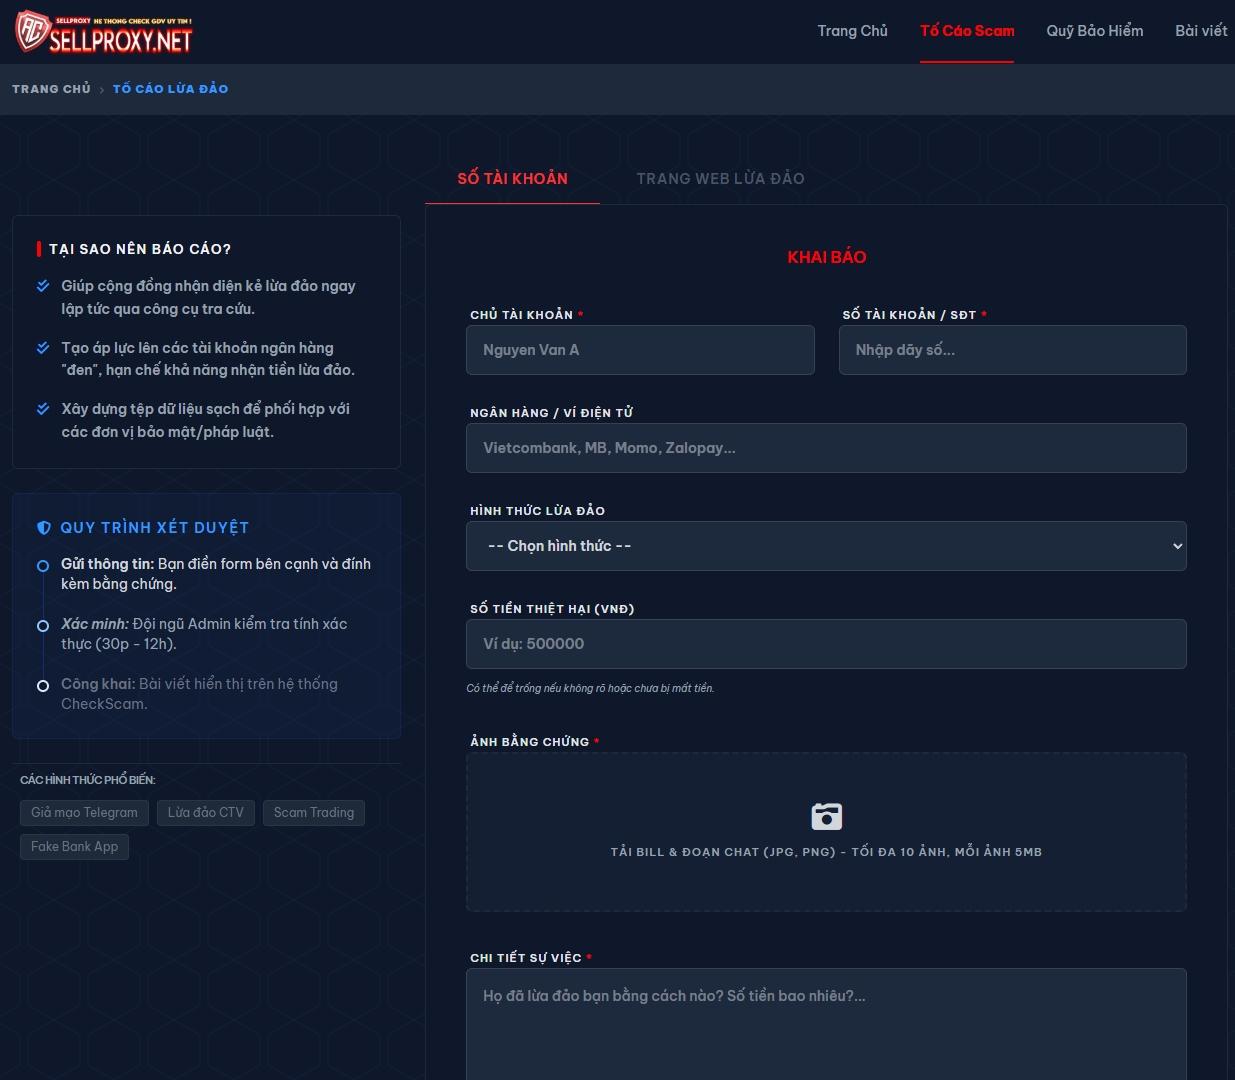Click the Số Tiền Thiệt Hại field
This screenshot has height=1080, width=1235.
pyautogui.click(x=826, y=644)
